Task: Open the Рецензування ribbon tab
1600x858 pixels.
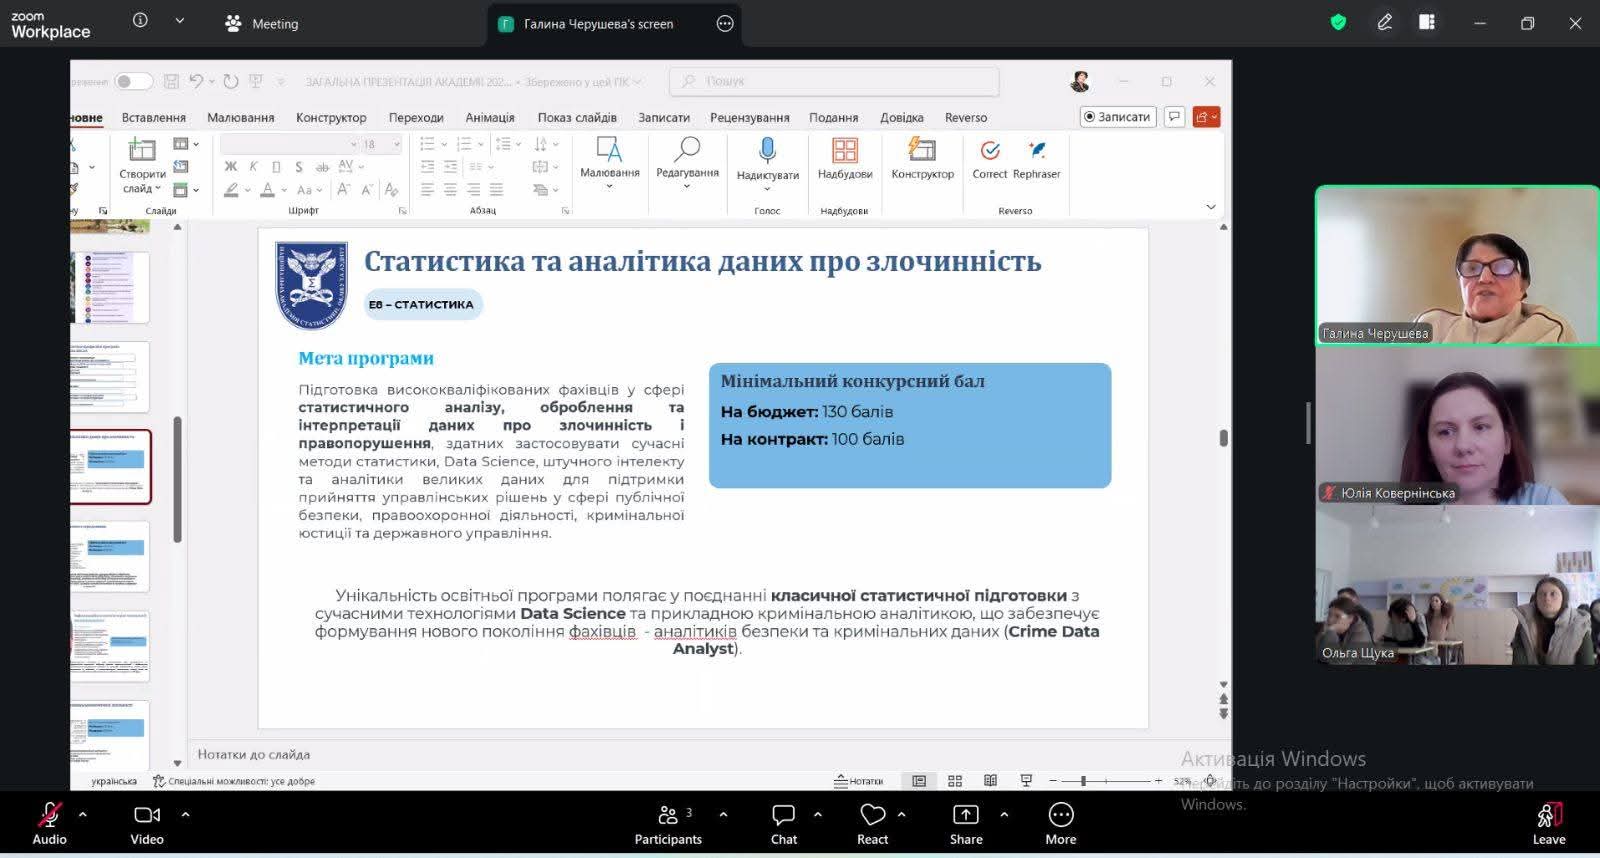Action: point(749,117)
